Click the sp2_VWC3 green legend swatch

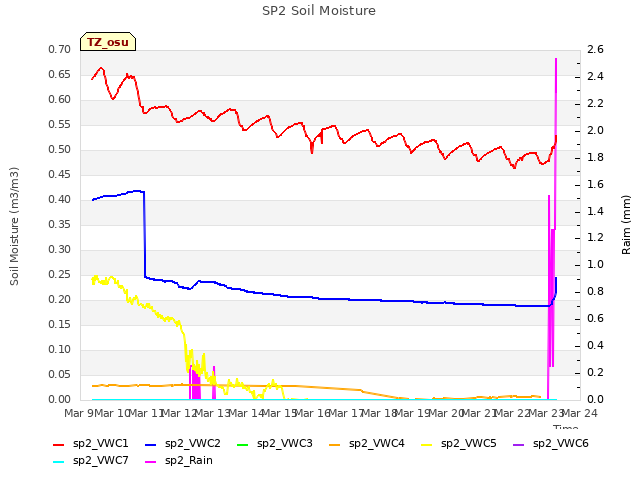pos(242,444)
